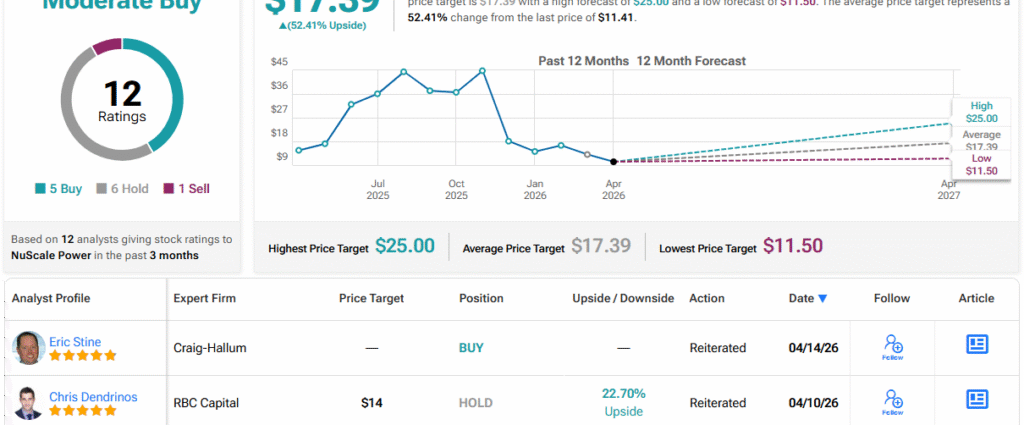The height and width of the screenshot is (425, 1024).
Task: Click the gray Hold legend swatch
Action: coord(101,188)
